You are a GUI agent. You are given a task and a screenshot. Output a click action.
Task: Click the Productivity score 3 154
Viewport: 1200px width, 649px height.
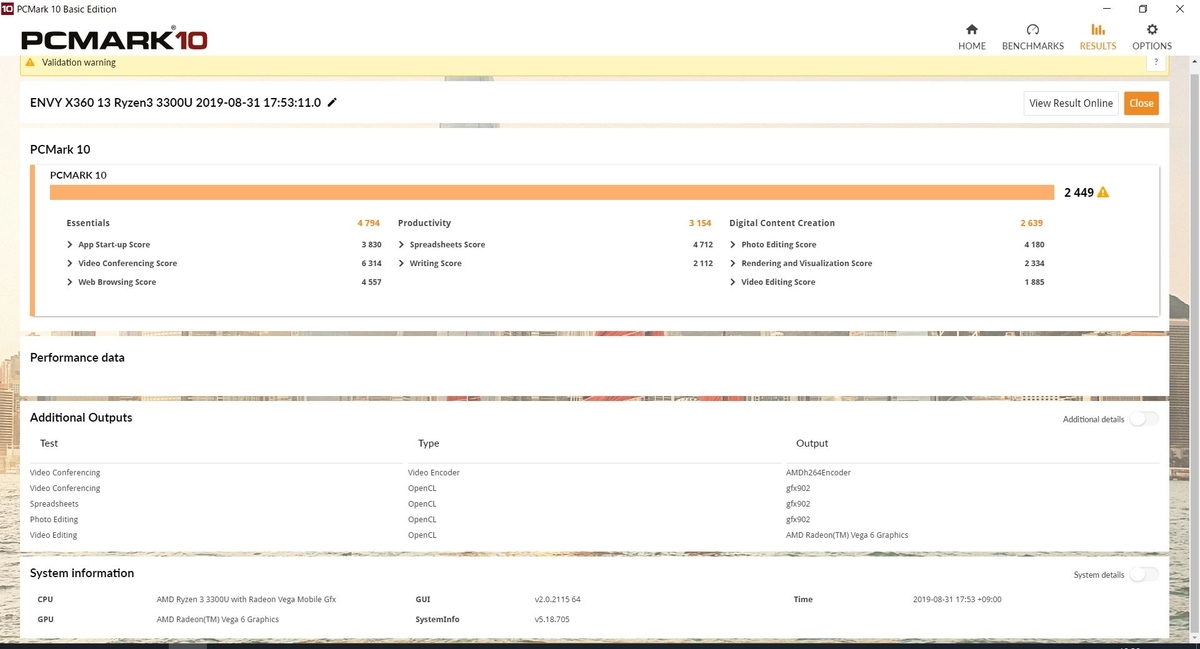pos(700,223)
